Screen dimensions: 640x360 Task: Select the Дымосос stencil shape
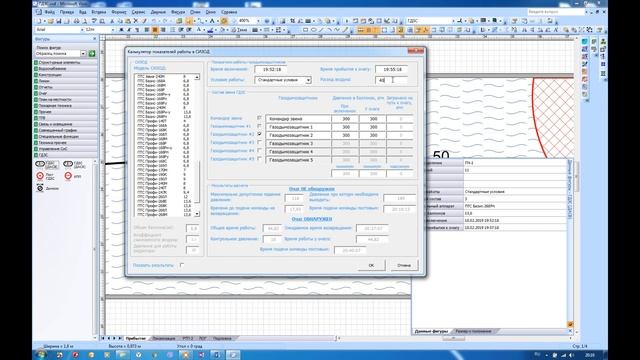pos(47,188)
